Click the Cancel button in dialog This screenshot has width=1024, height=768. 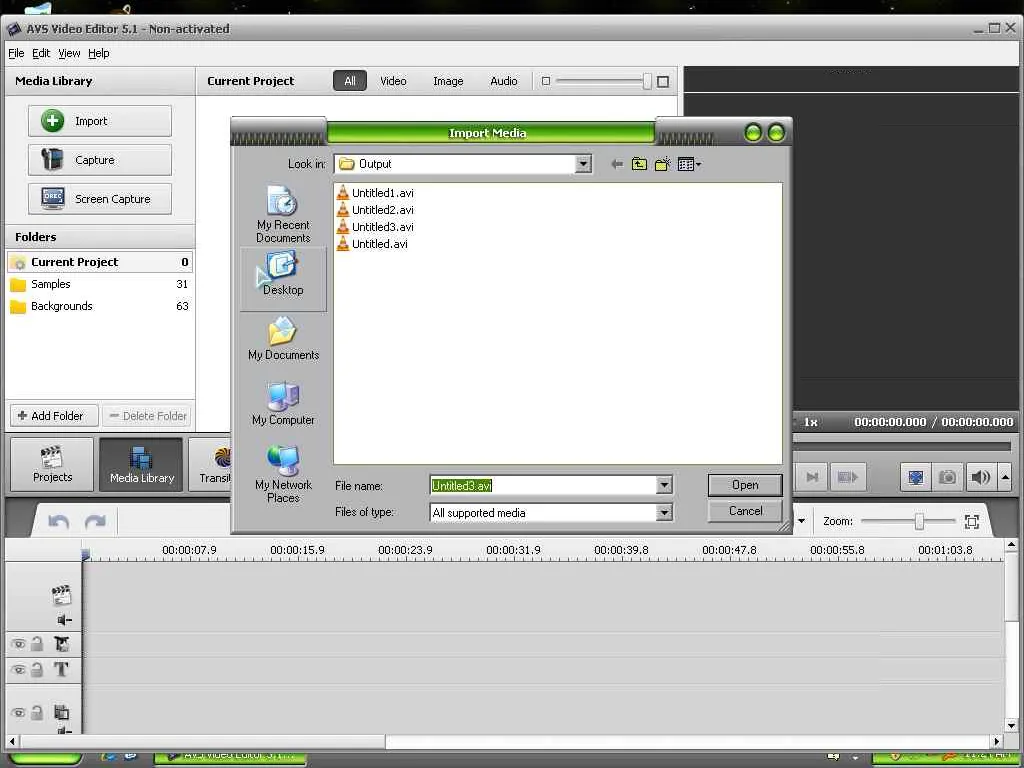pyautogui.click(x=745, y=511)
